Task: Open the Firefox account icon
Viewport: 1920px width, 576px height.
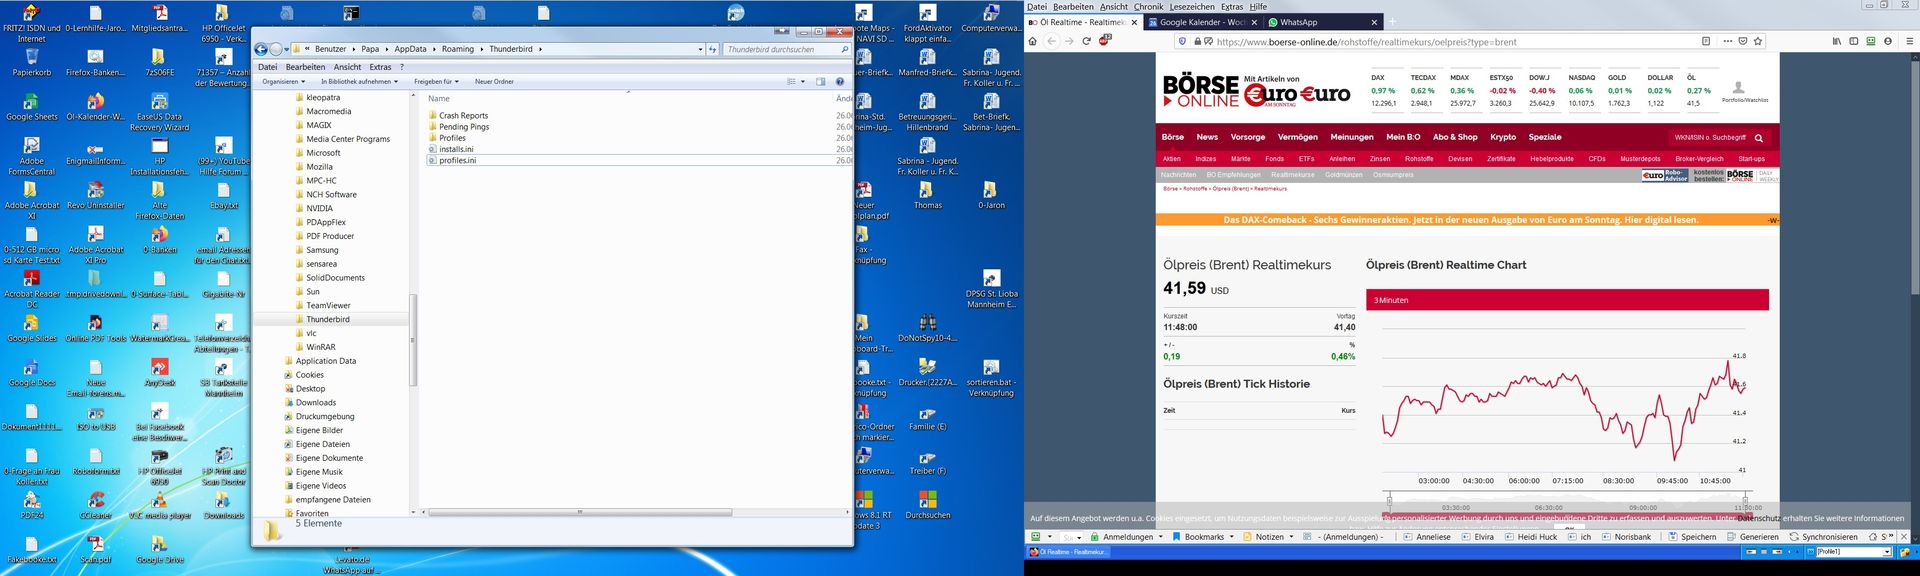Action: 1888,41
